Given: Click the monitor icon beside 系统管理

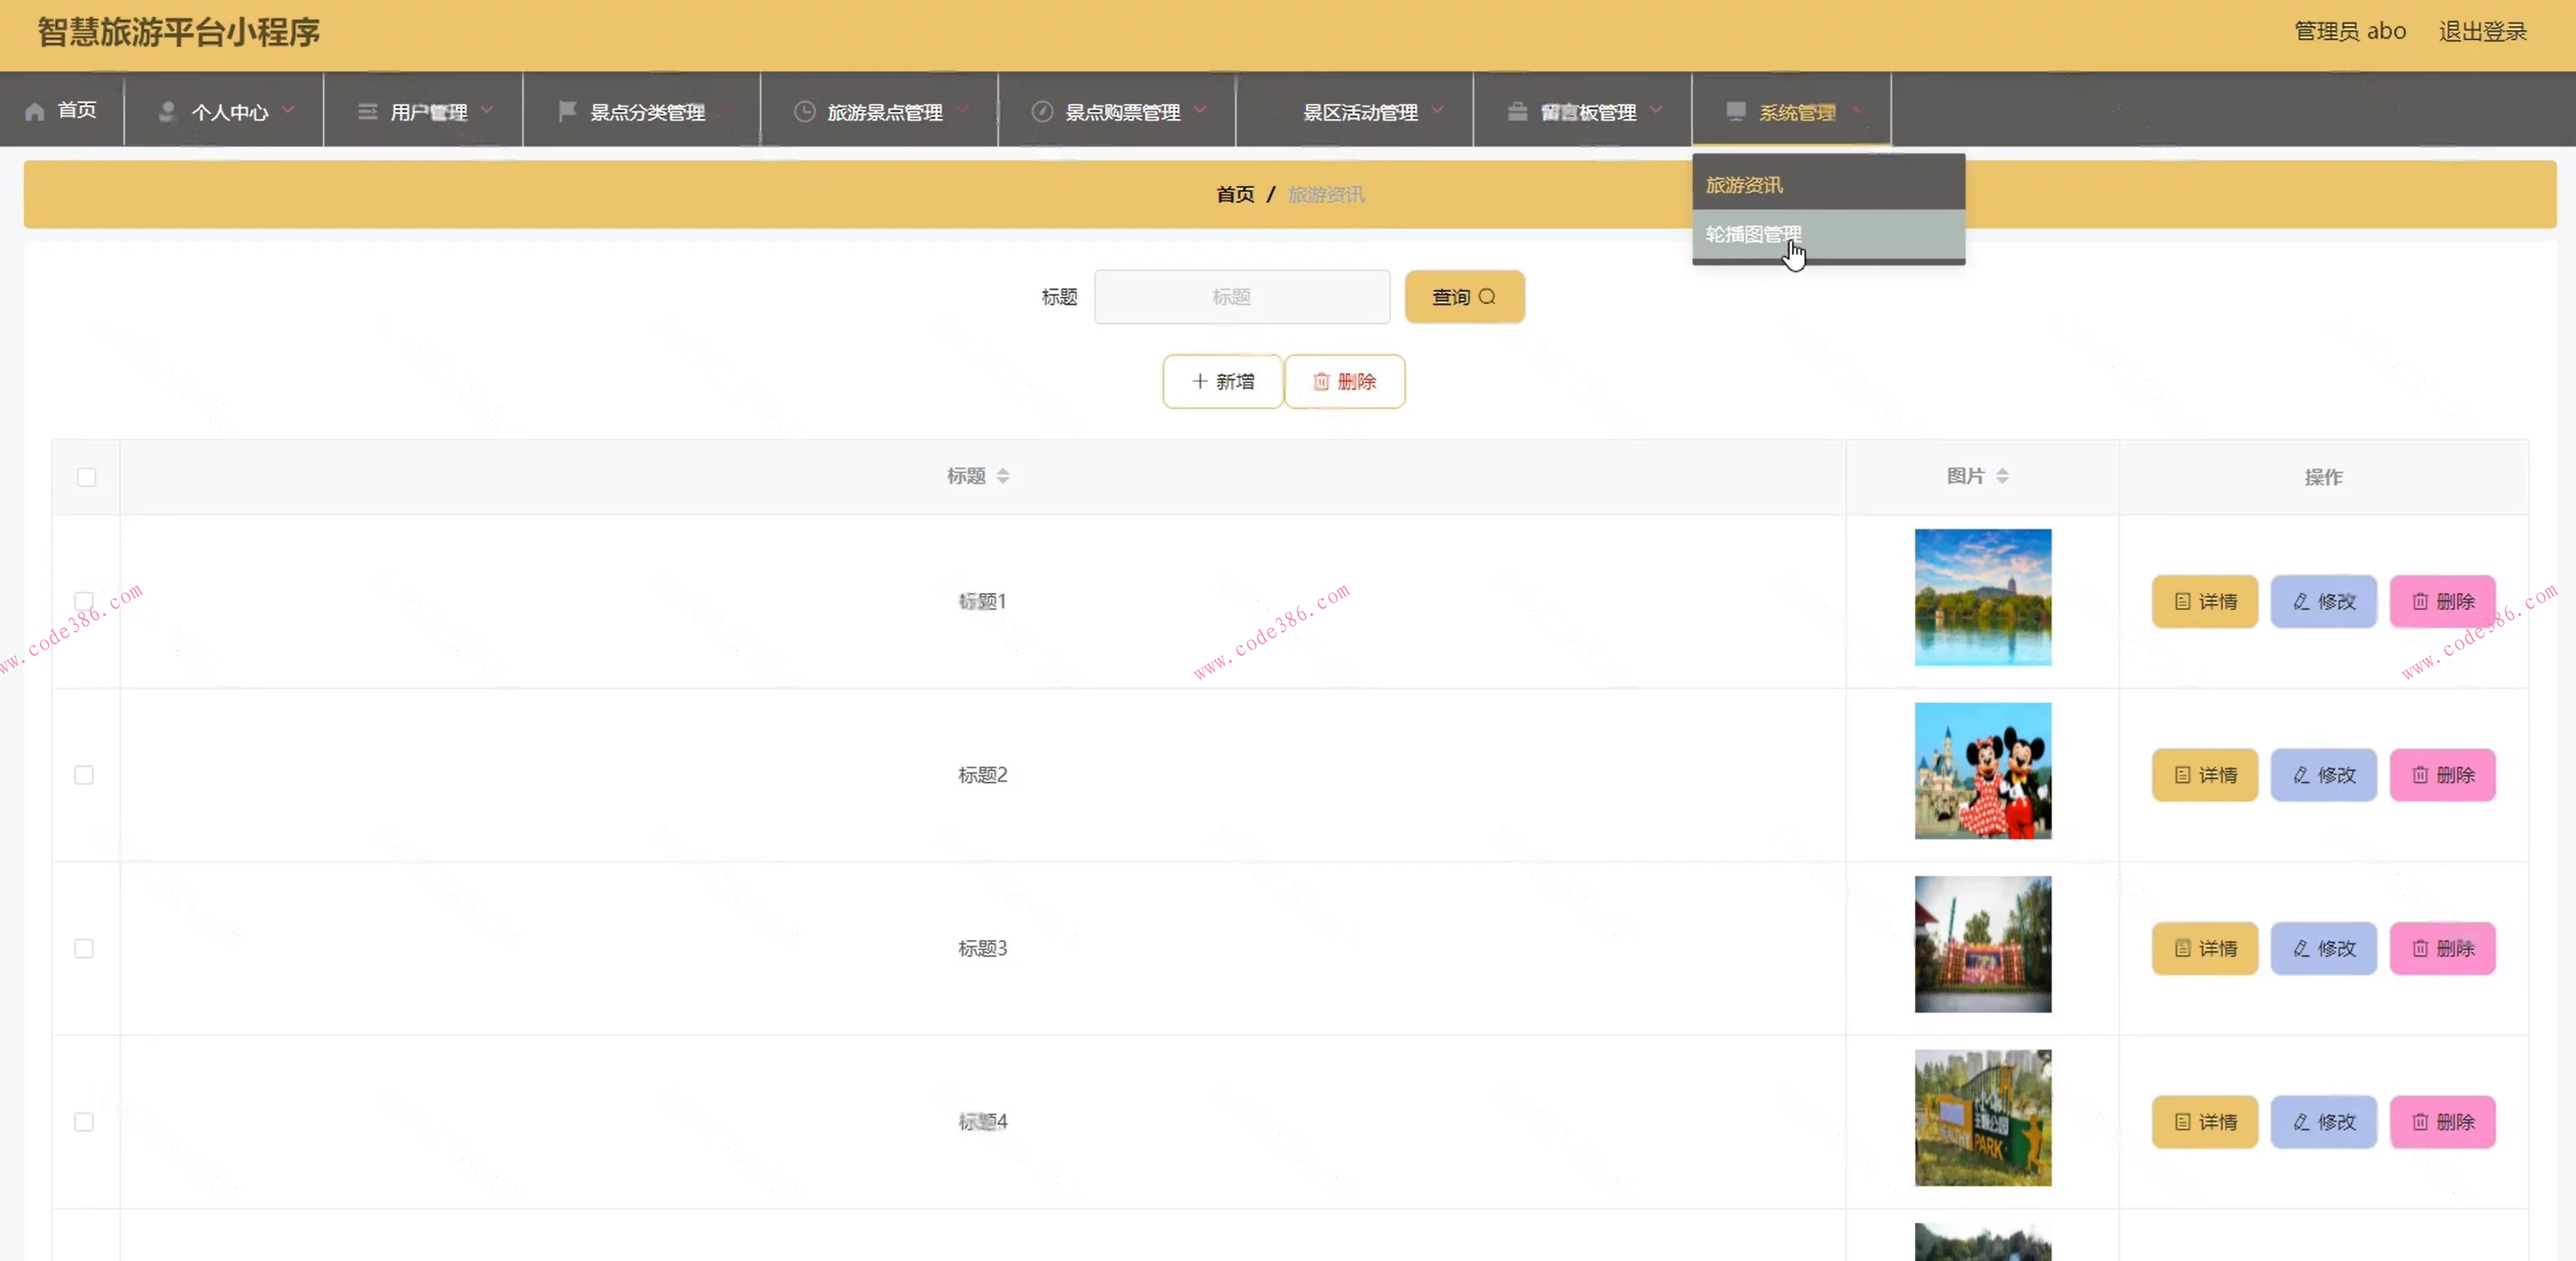Looking at the screenshot, I should [x=1736, y=111].
